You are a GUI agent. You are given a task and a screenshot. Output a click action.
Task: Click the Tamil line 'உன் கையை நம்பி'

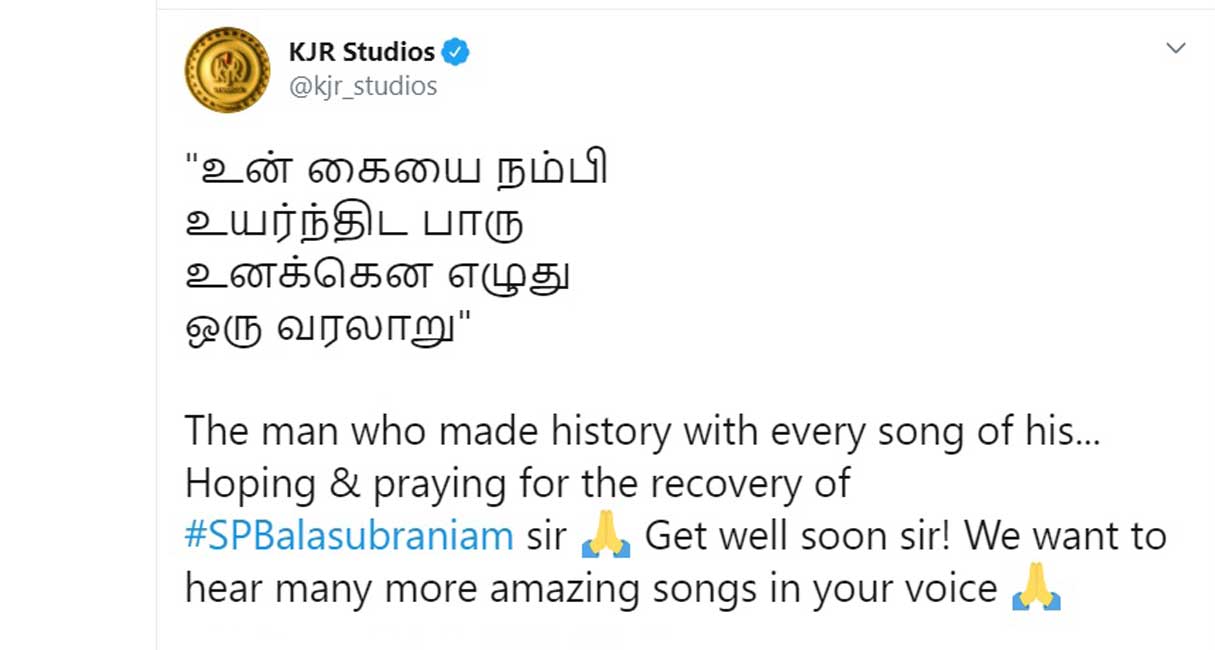397,169
